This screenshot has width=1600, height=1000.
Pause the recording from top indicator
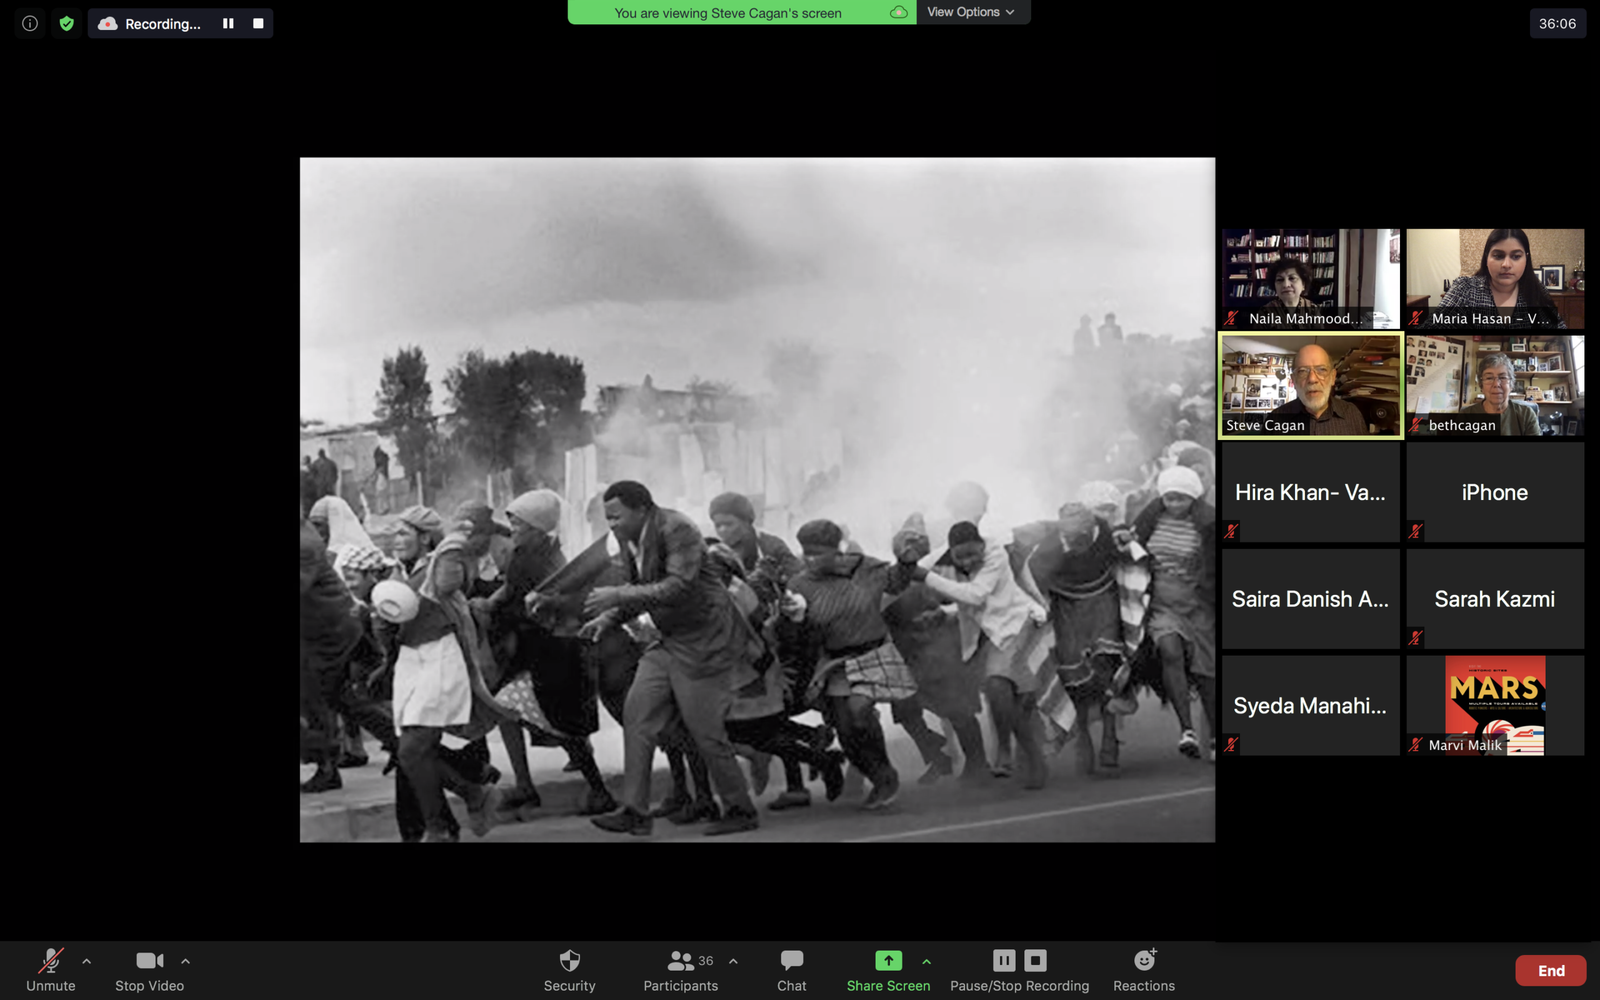tap(228, 23)
